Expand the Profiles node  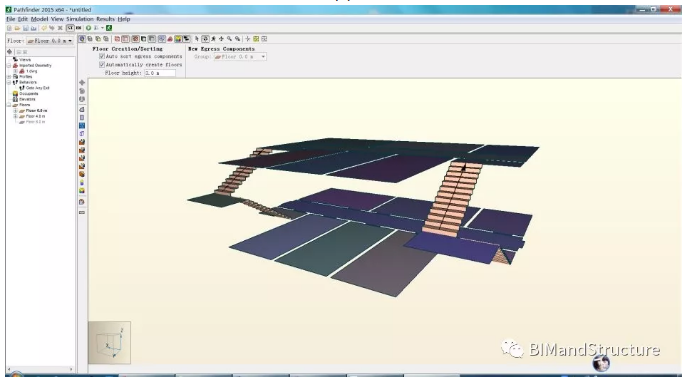(9, 77)
